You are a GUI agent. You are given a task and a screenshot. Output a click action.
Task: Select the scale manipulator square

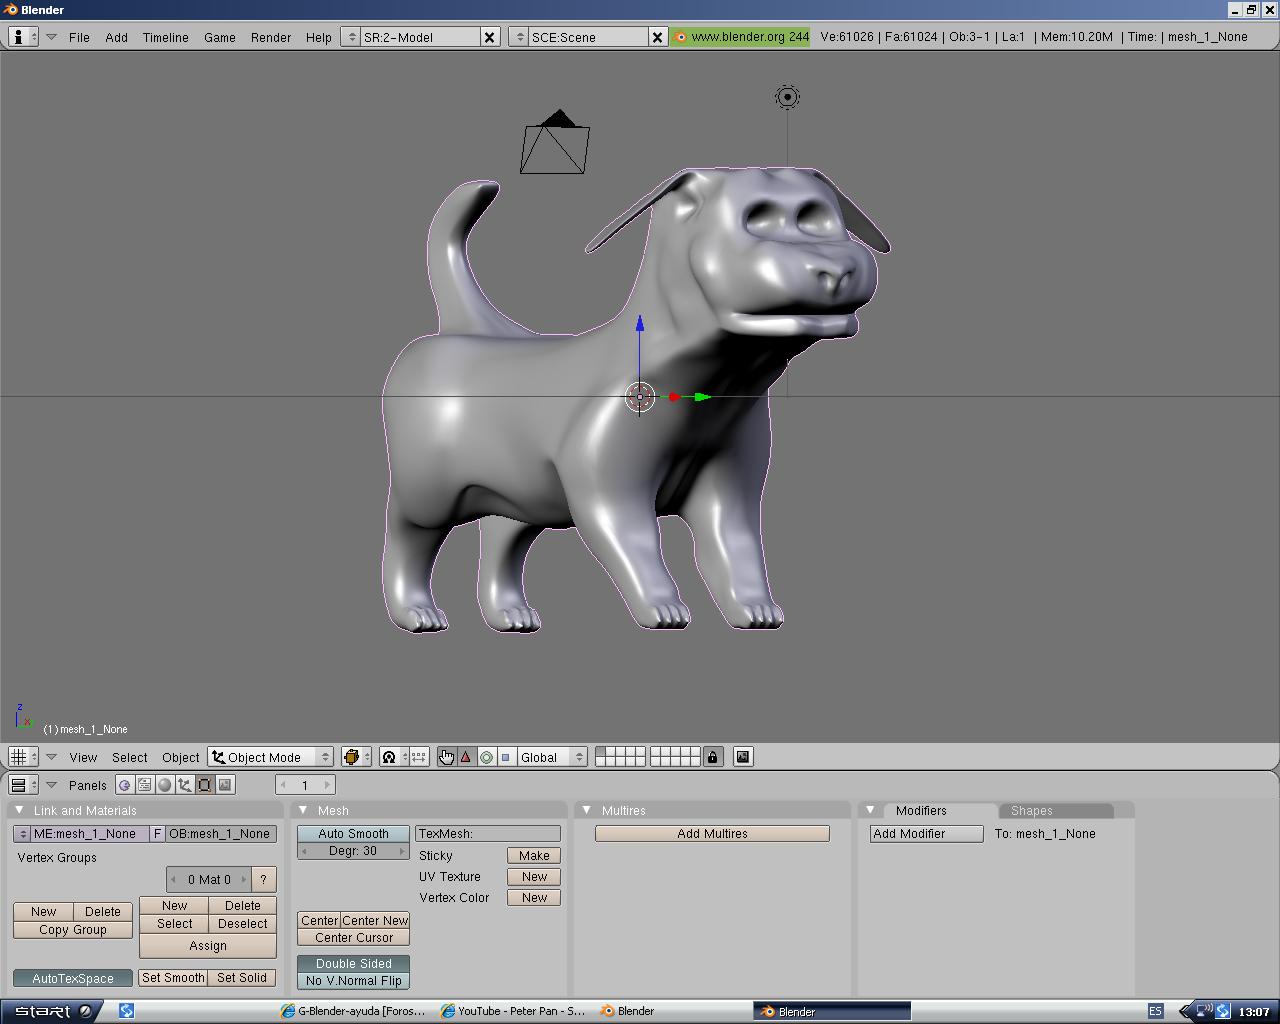(505, 757)
